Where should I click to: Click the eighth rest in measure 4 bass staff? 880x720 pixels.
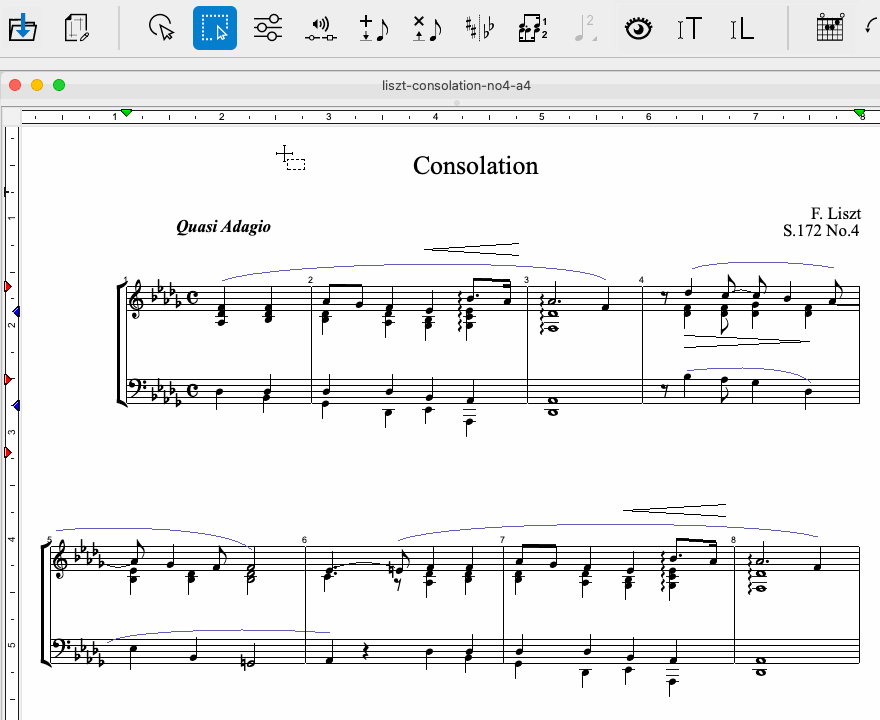pyautogui.click(x=666, y=389)
